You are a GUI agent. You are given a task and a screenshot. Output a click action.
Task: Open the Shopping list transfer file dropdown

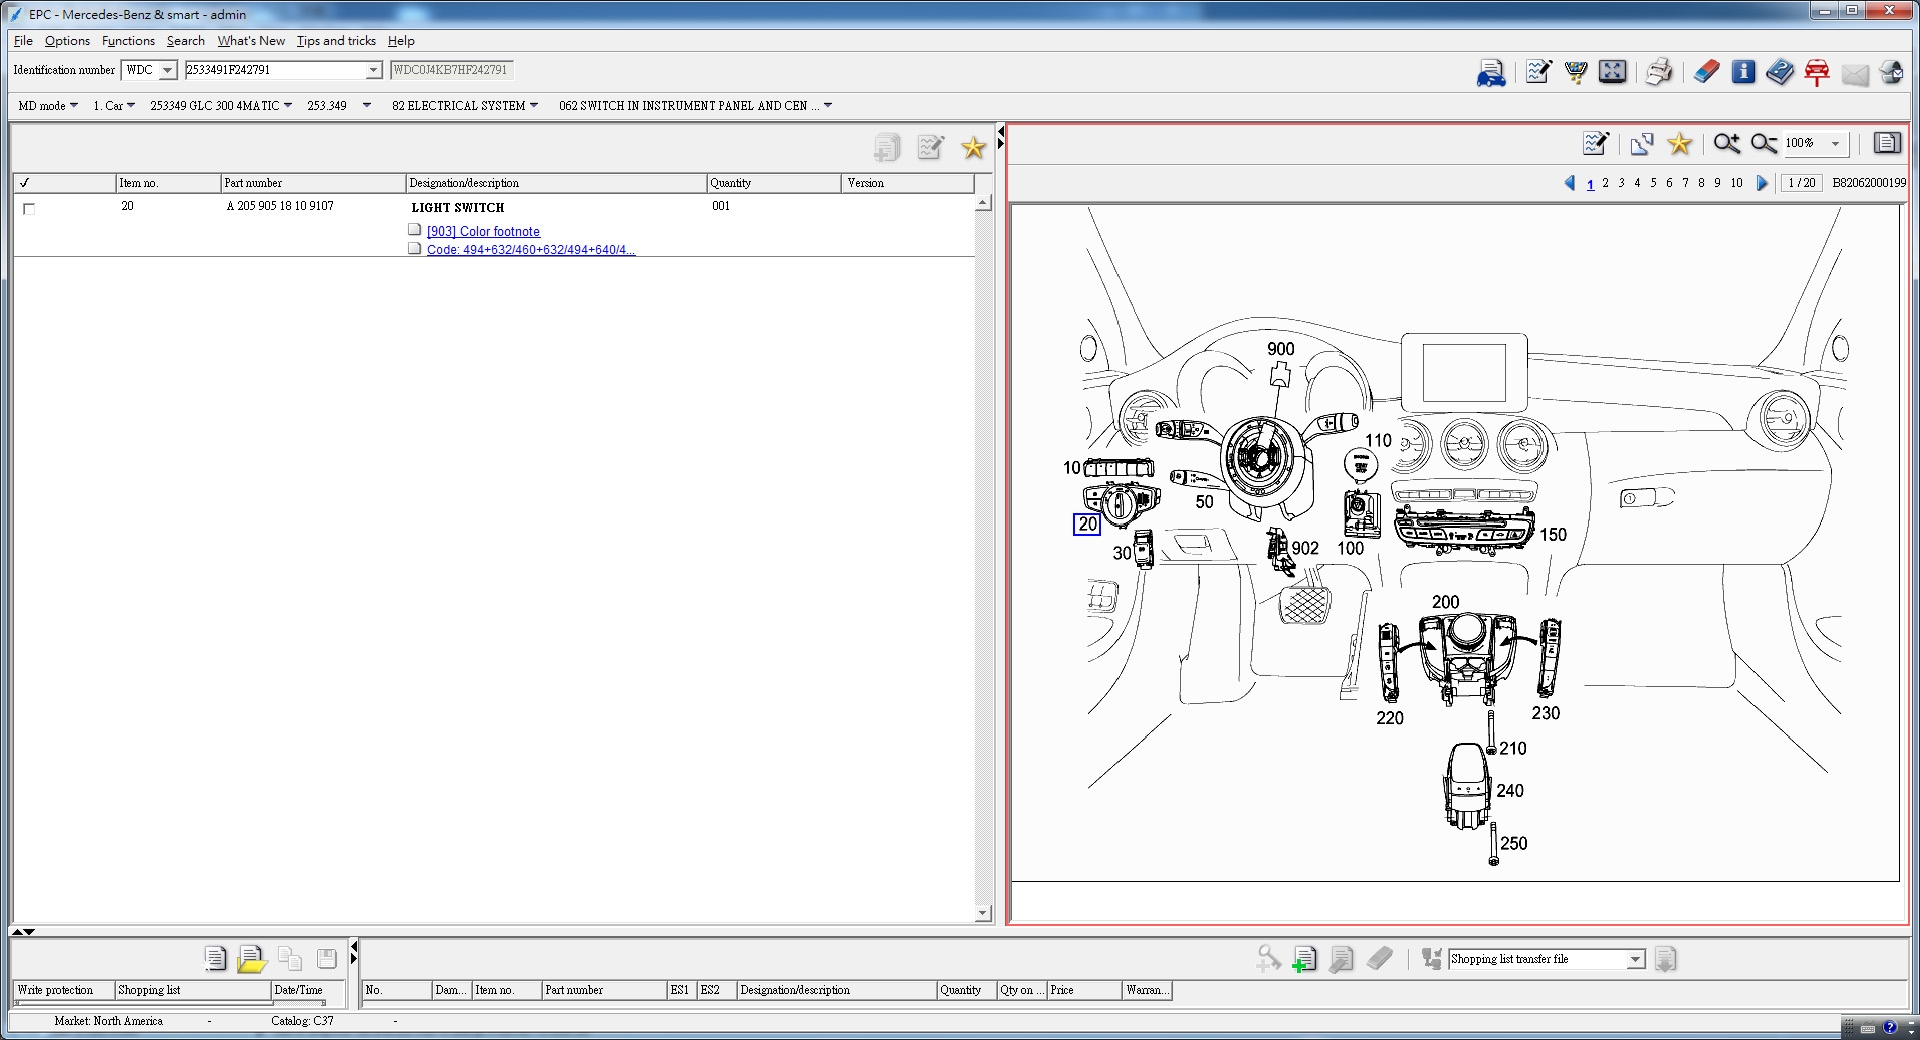point(1635,960)
